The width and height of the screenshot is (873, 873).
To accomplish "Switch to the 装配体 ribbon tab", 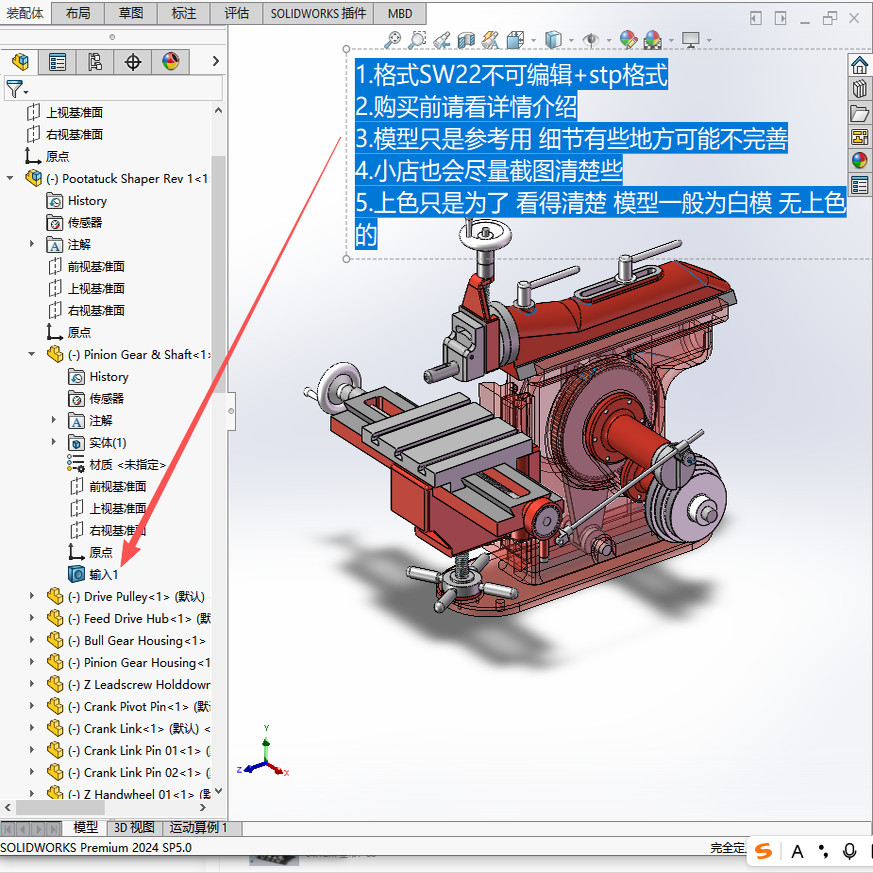I will (25, 13).
